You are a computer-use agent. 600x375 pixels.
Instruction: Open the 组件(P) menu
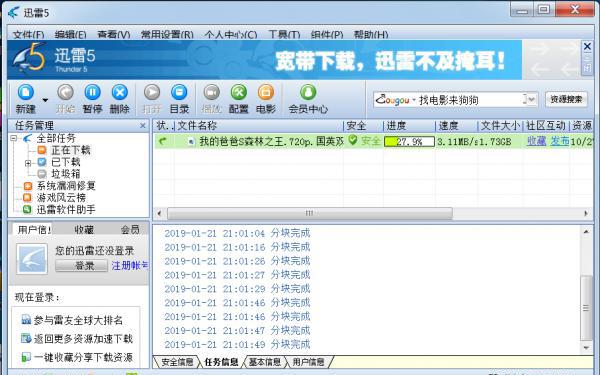tap(327, 35)
